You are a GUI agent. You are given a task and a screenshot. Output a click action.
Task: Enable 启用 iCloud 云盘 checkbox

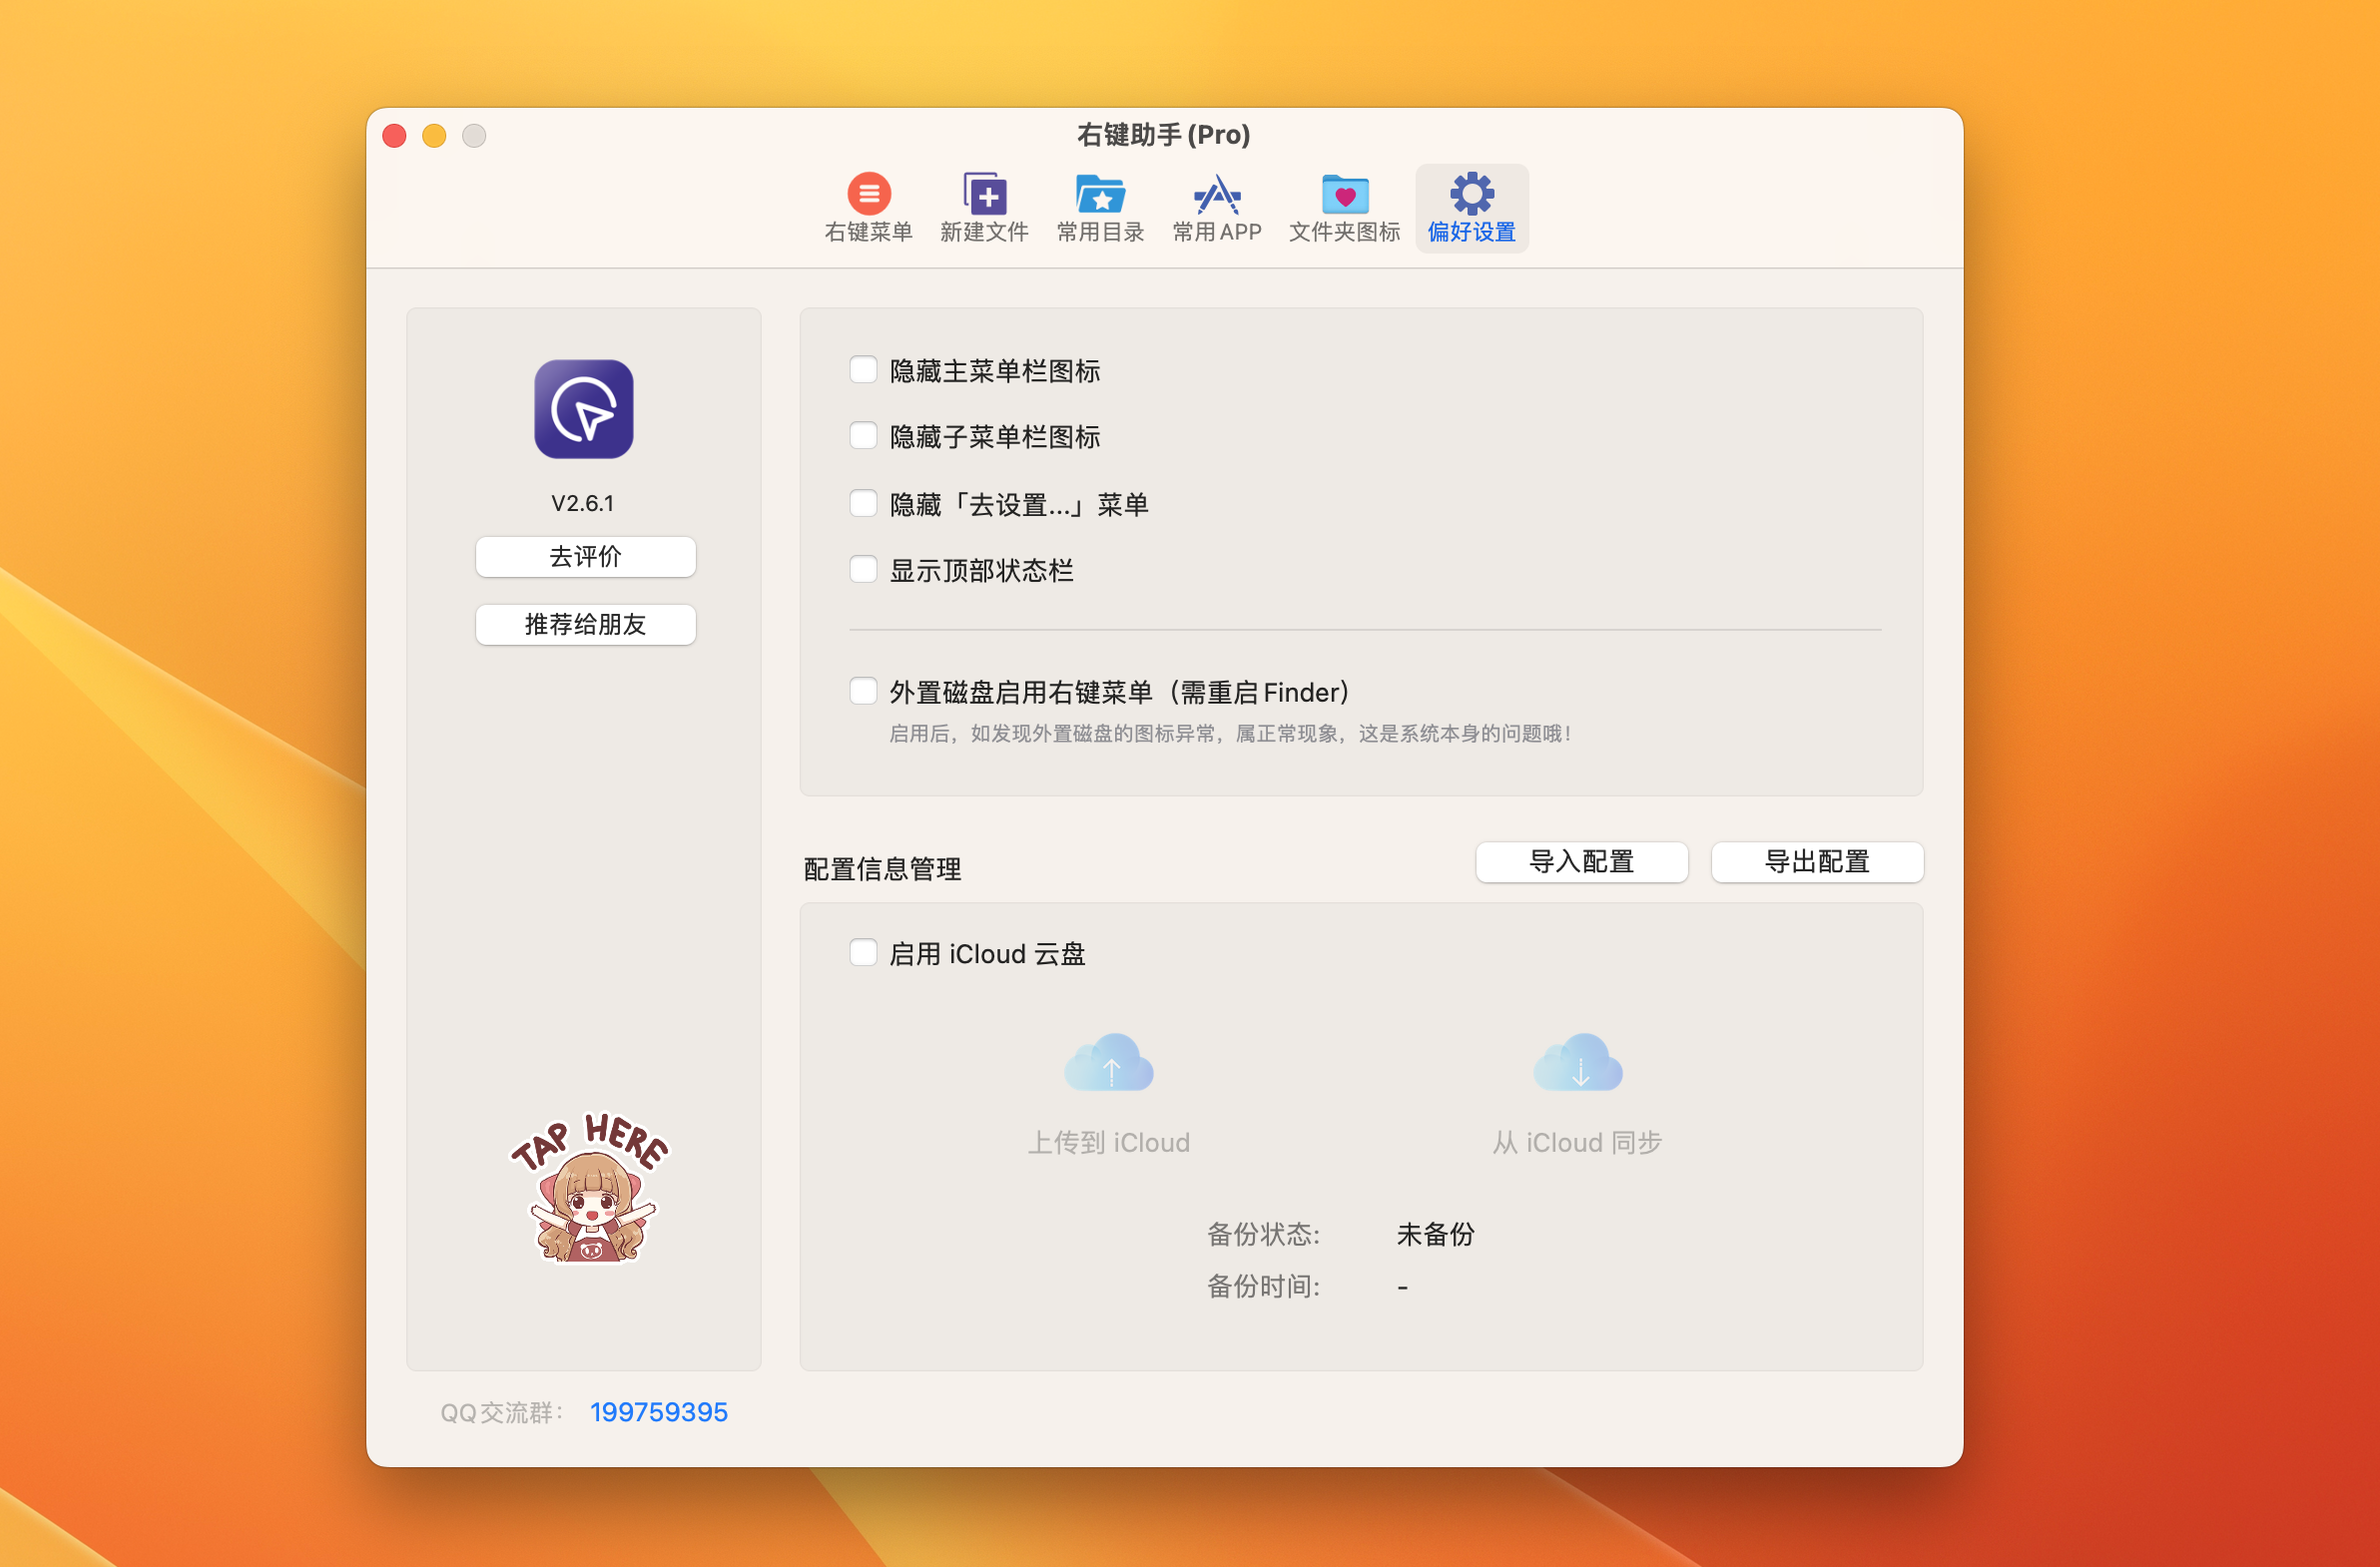click(863, 953)
